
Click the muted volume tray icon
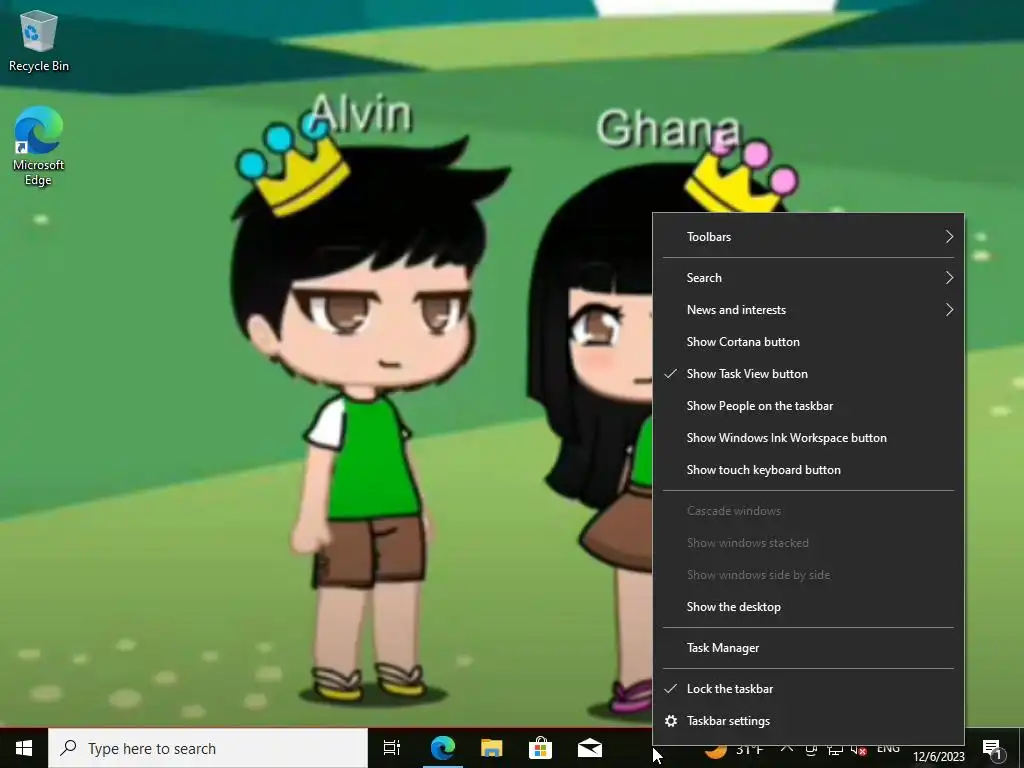[858, 750]
